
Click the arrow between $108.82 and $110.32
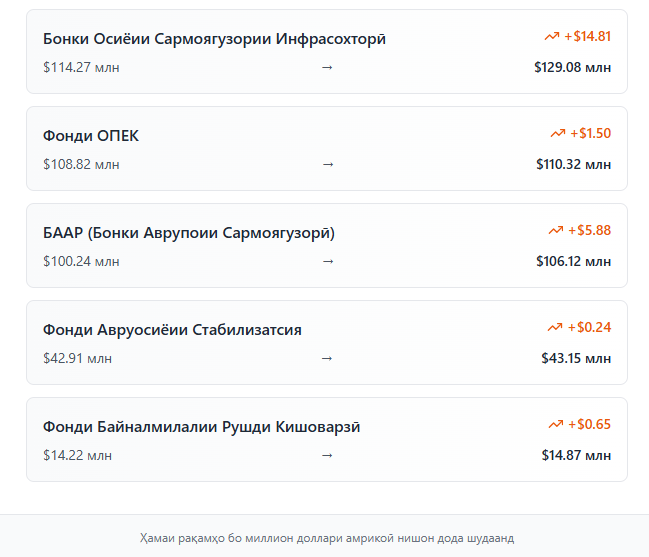[x=327, y=164]
